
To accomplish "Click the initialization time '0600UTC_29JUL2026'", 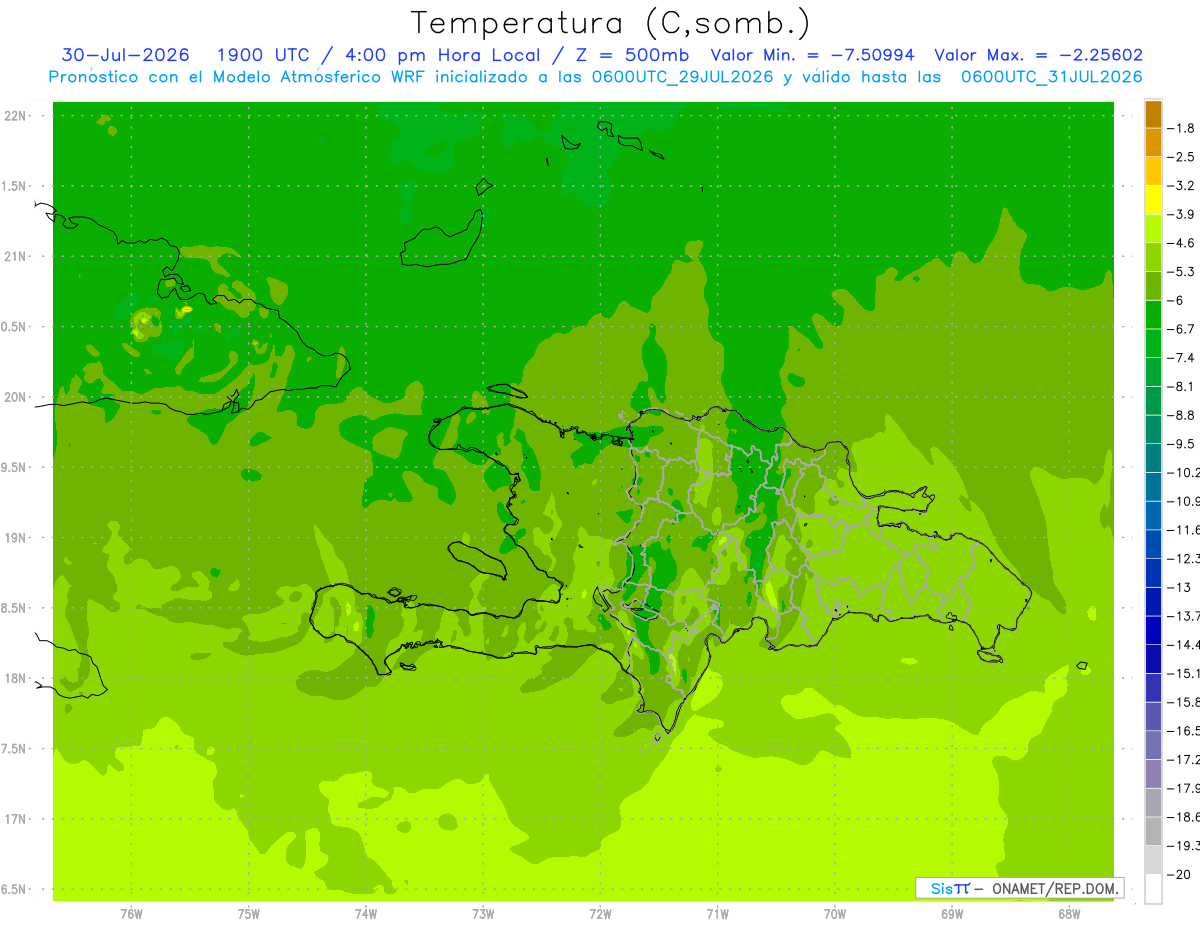I will coord(681,77).
